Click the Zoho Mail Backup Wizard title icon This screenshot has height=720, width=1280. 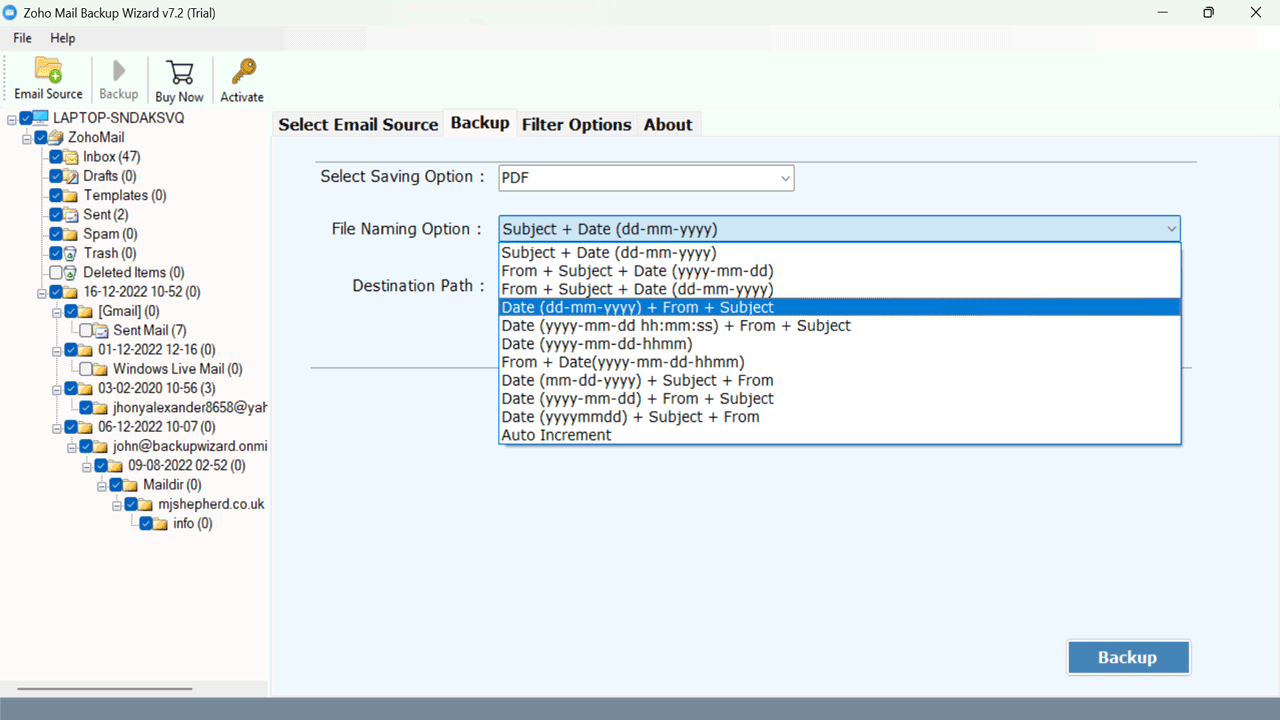11,13
